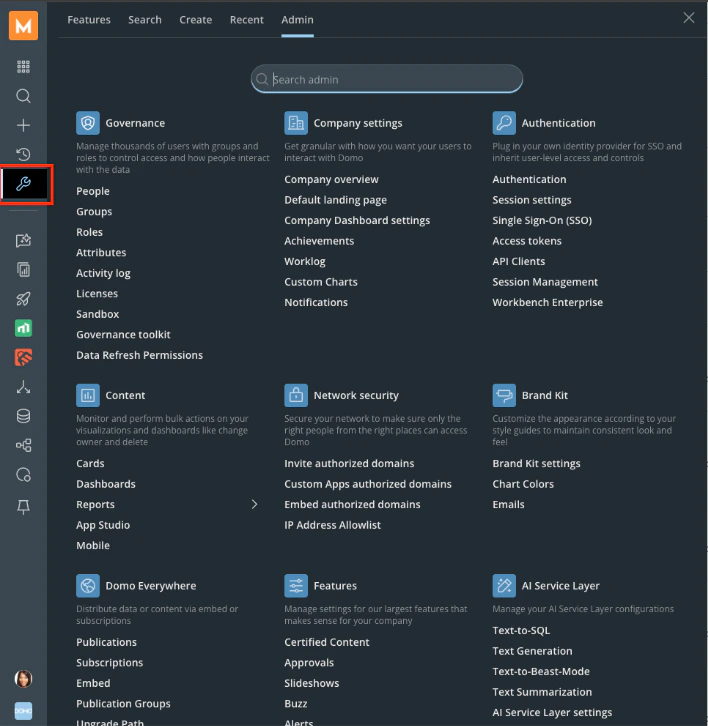Switch to the Create tab

click(196, 20)
